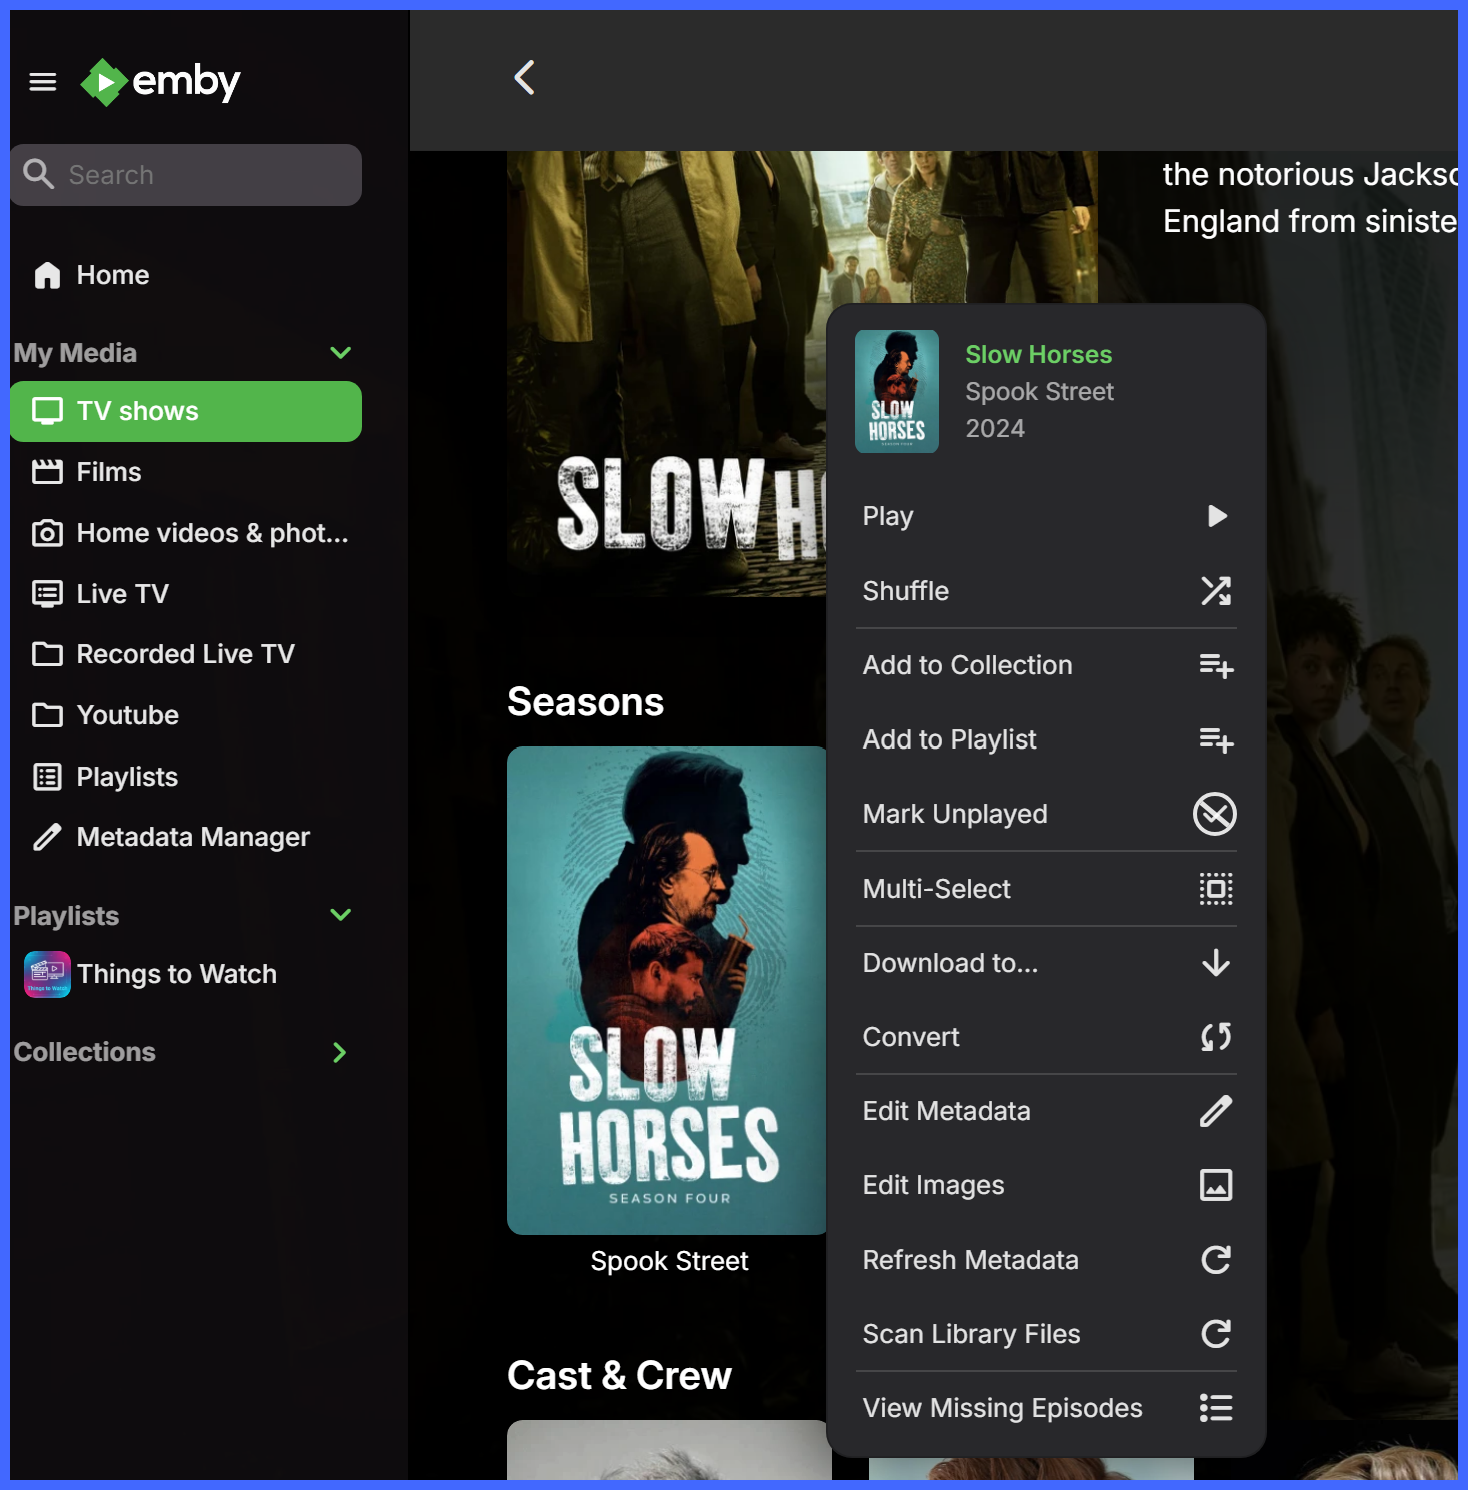The width and height of the screenshot is (1468, 1490).
Task: Click the Add to Playlist plus icon
Action: tap(1216, 739)
